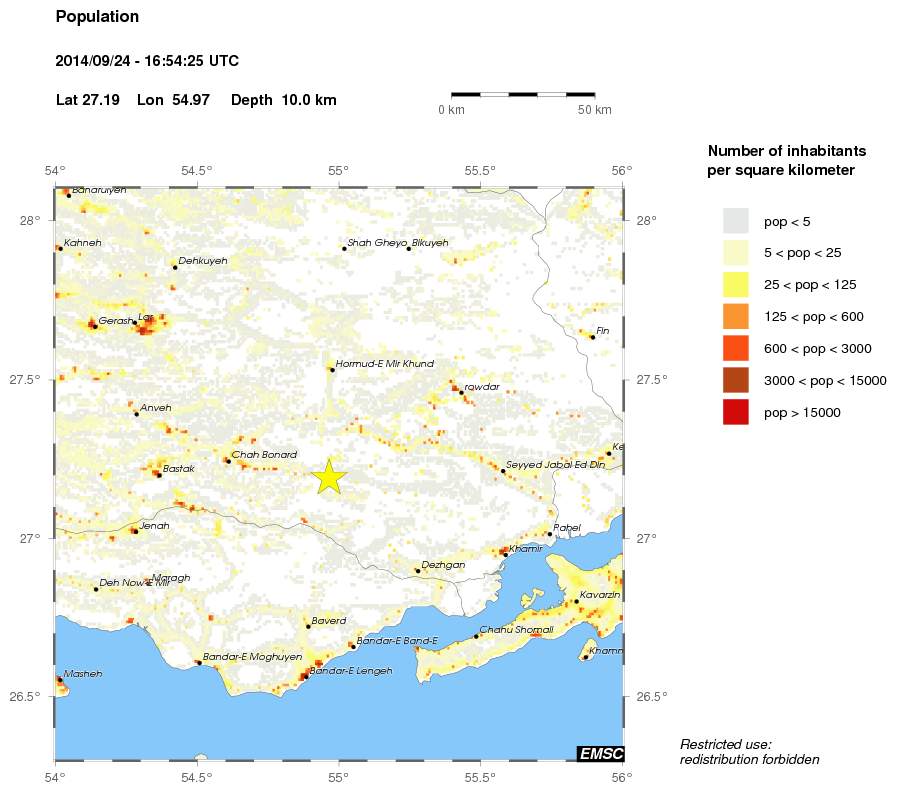Select the 'Bastak' town label

pyautogui.click(x=178, y=469)
